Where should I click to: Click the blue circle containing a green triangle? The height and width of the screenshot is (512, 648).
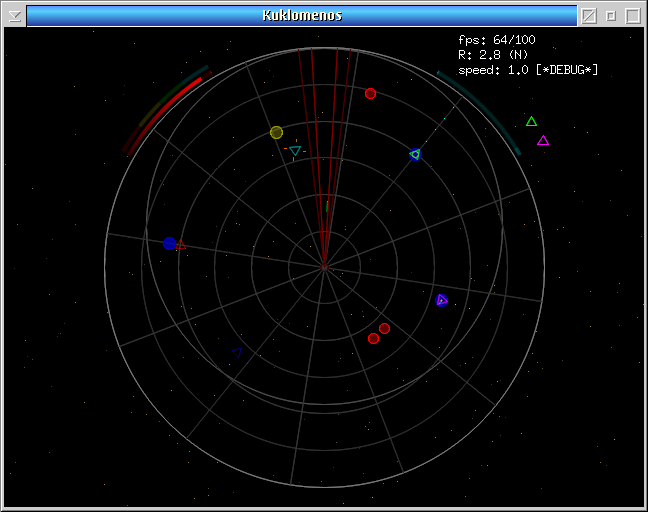point(415,154)
